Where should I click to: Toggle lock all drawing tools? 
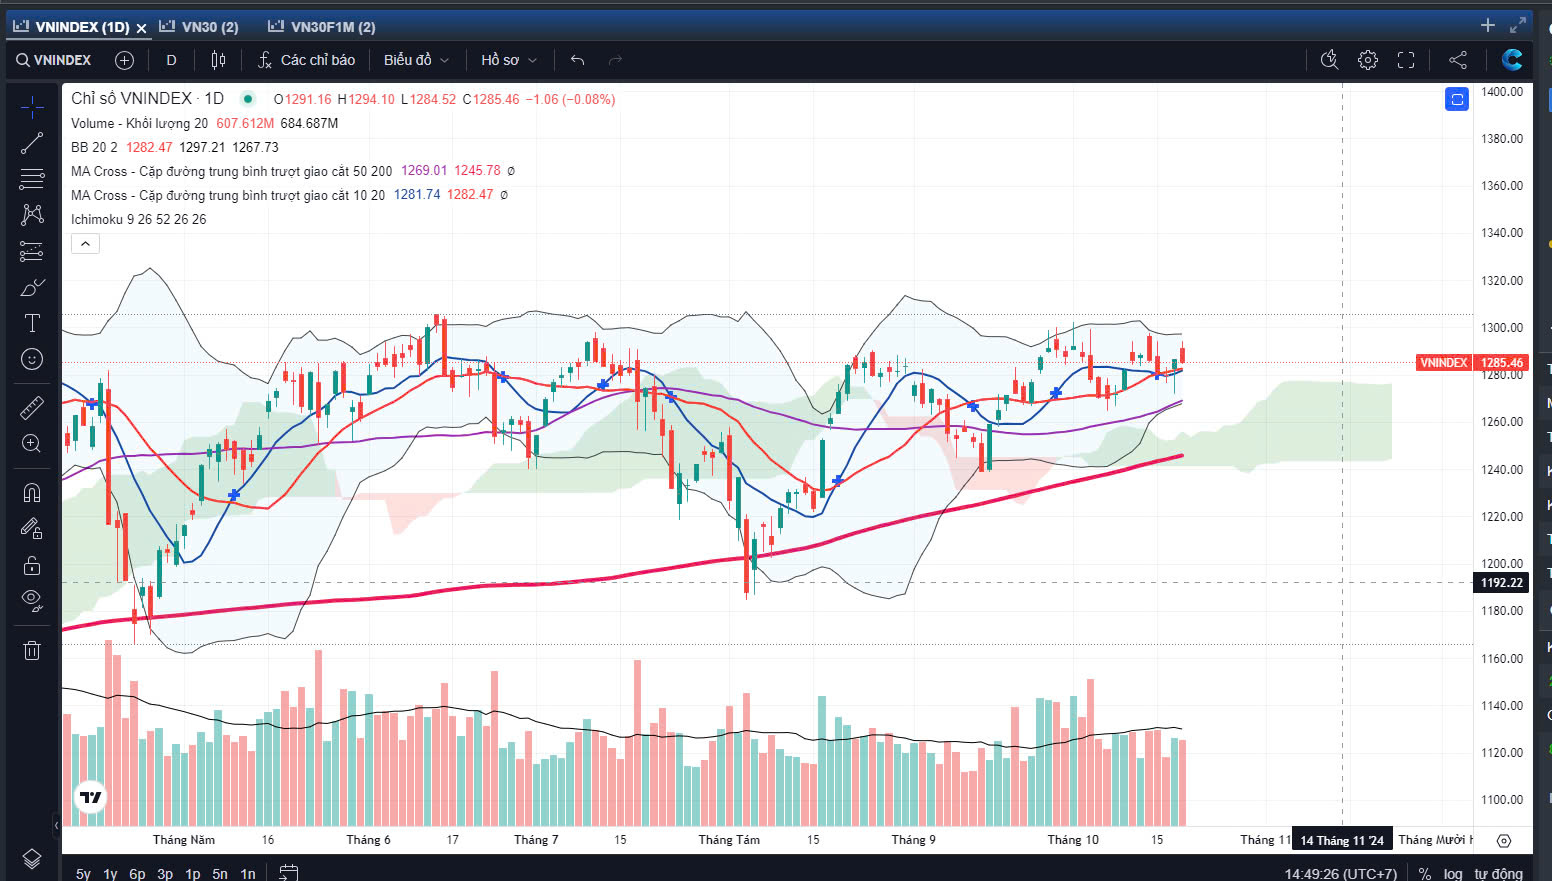click(x=32, y=565)
